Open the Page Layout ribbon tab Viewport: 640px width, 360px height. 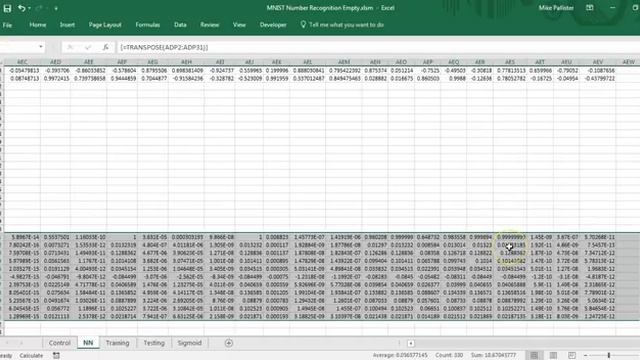click(x=105, y=25)
